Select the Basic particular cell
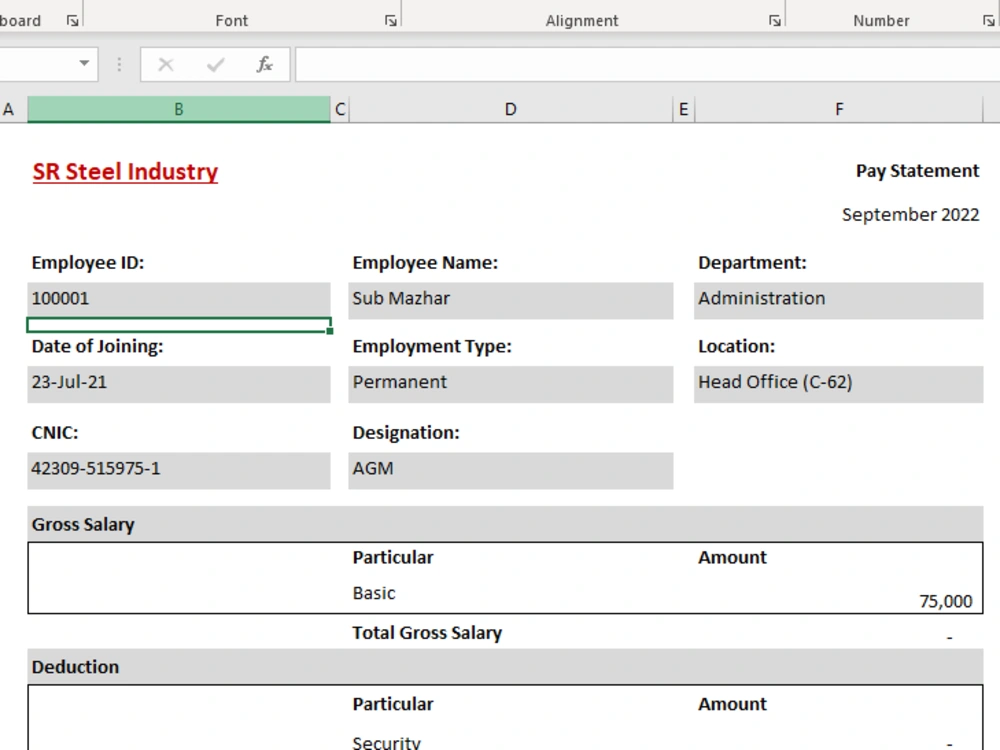This screenshot has height=750, width=1000. pyautogui.click(x=374, y=593)
